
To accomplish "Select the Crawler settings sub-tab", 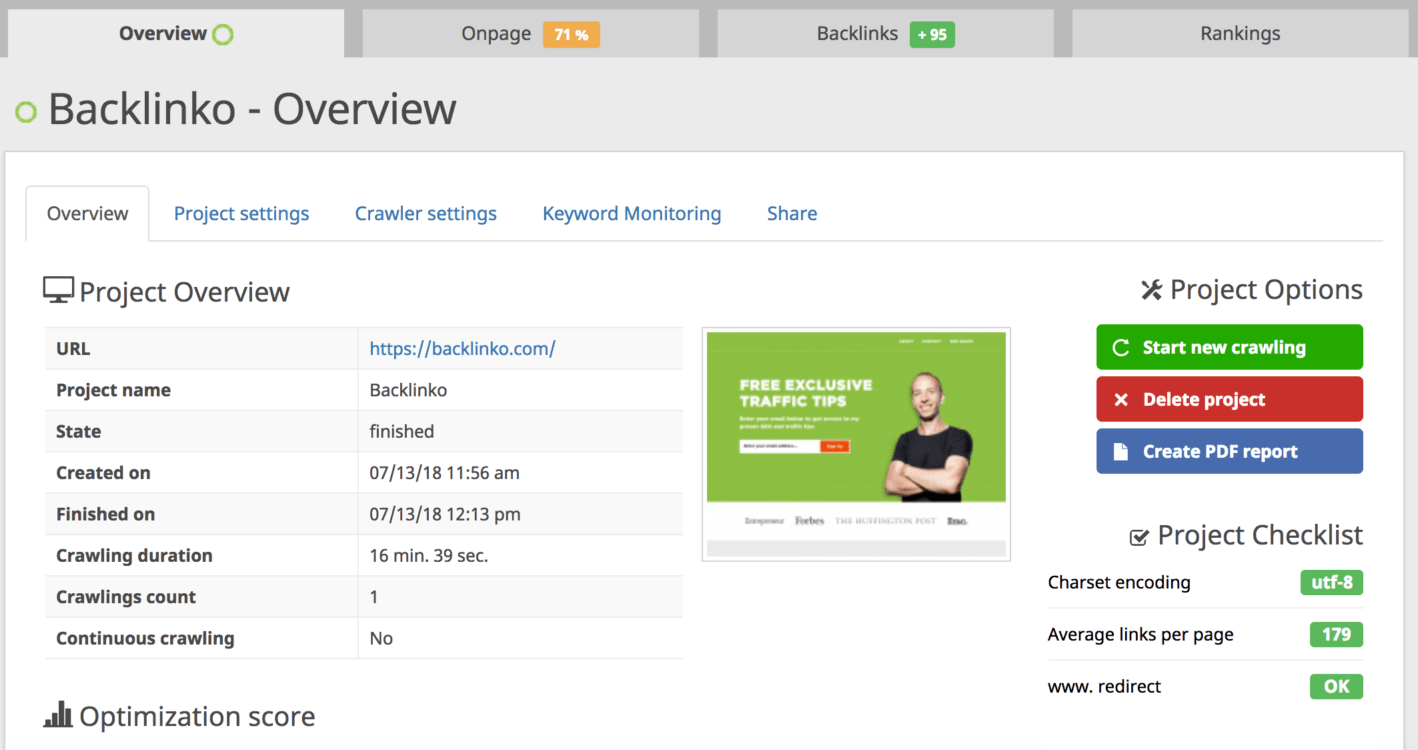I will (x=426, y=214).
